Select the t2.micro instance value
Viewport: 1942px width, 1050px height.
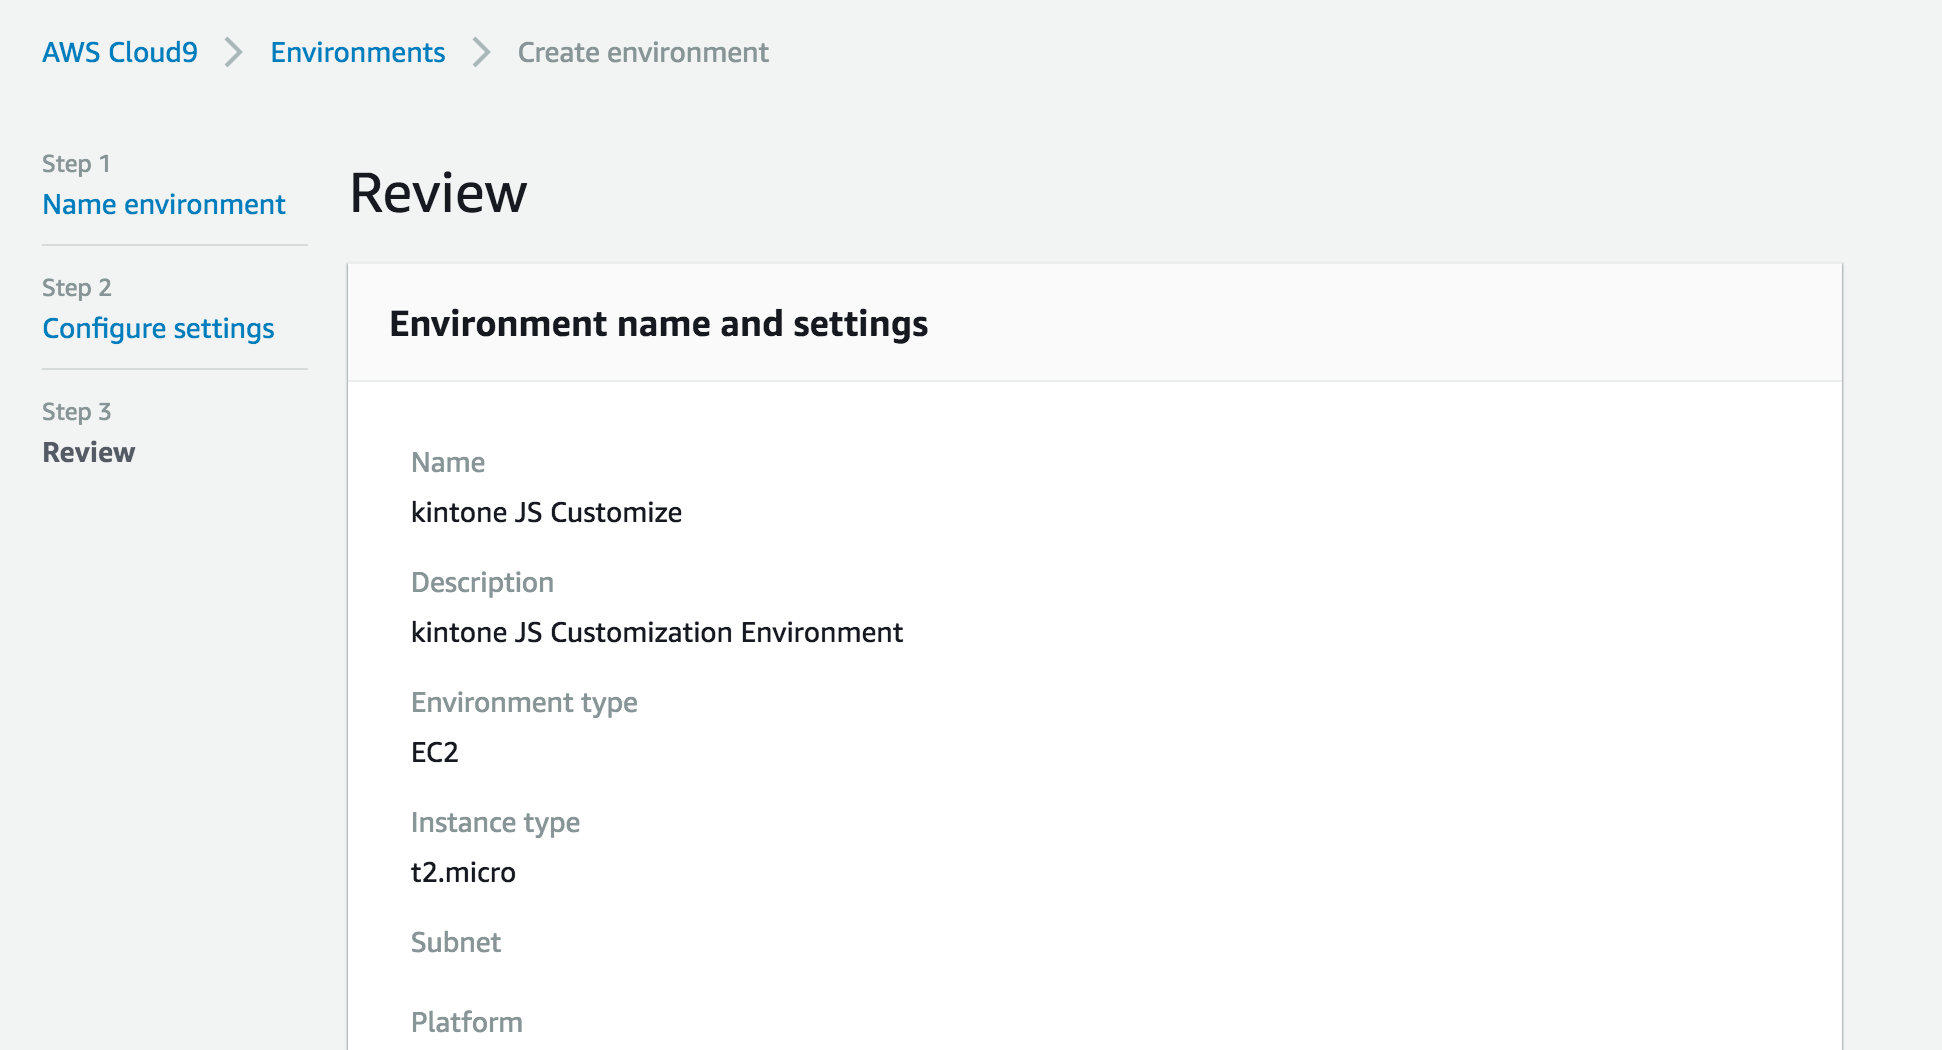tap(463, 872)
